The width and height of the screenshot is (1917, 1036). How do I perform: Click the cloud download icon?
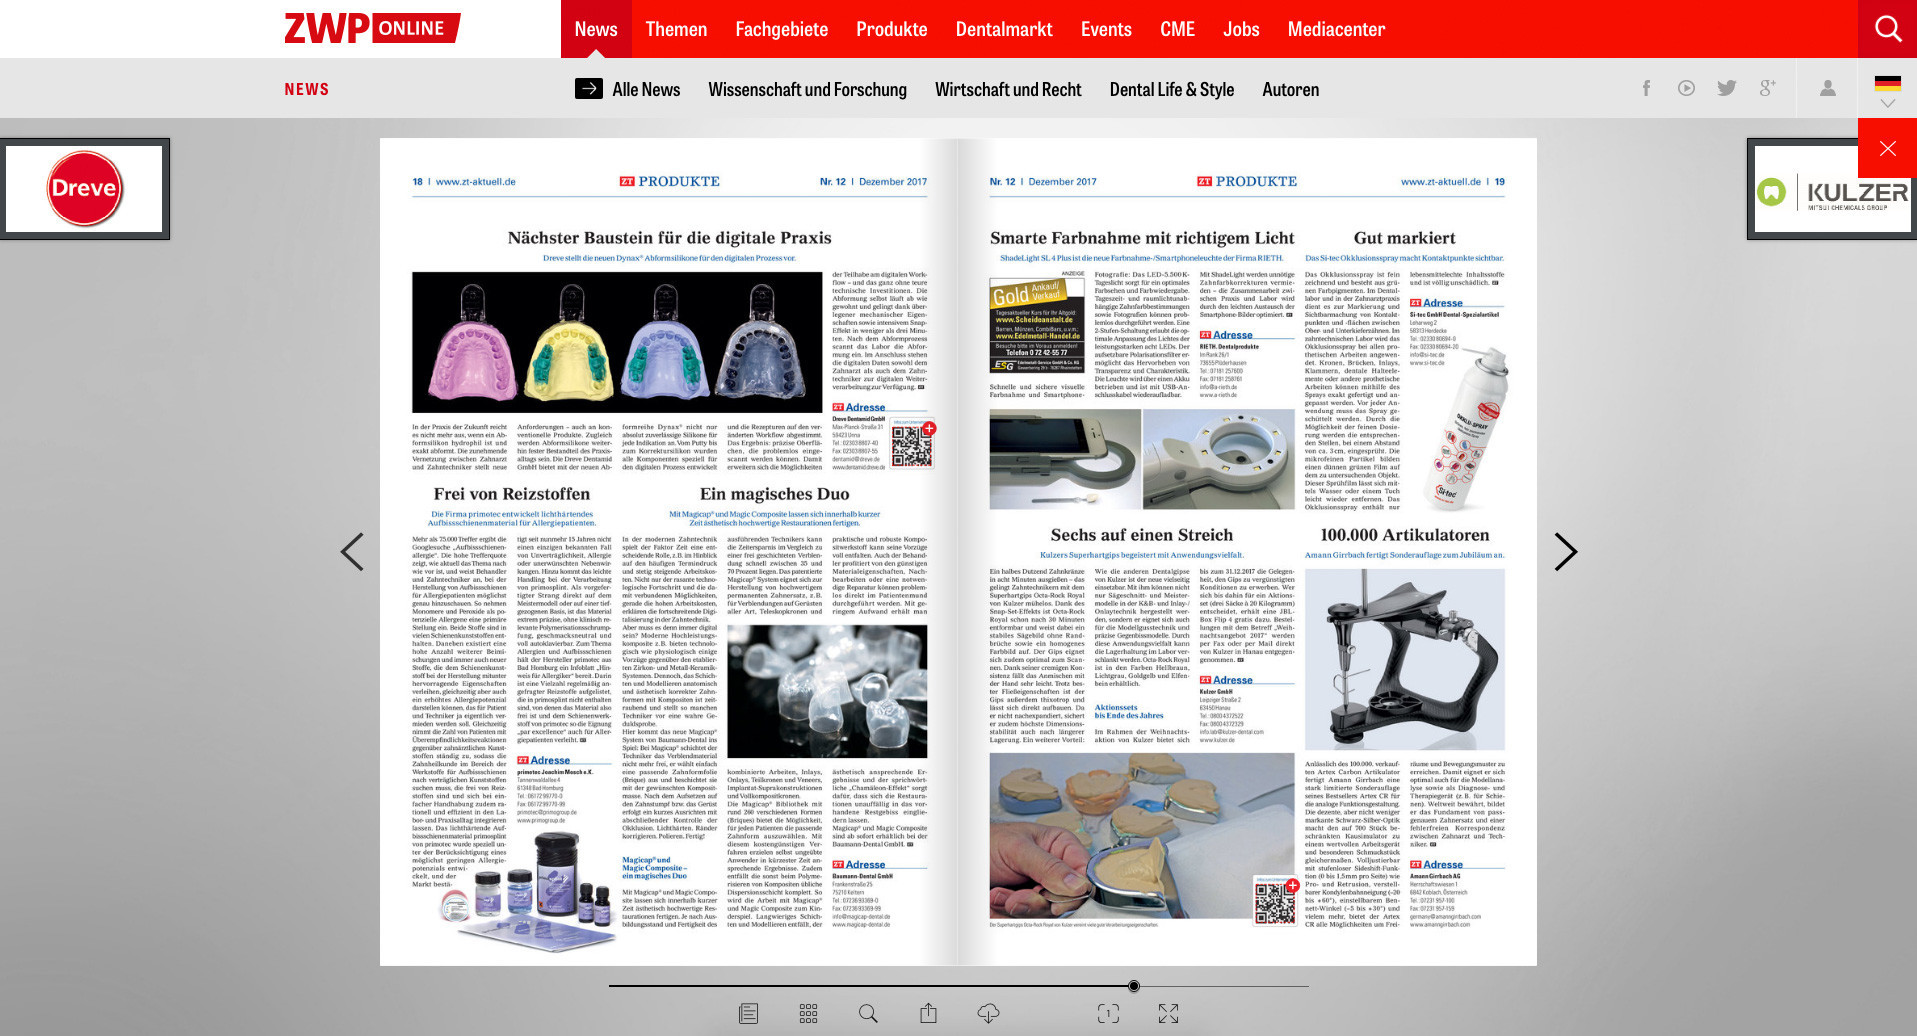point(988,1014)
